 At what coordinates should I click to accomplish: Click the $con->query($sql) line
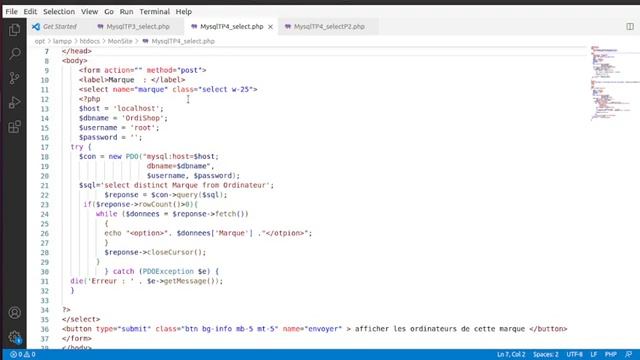[x=166, y=195]
